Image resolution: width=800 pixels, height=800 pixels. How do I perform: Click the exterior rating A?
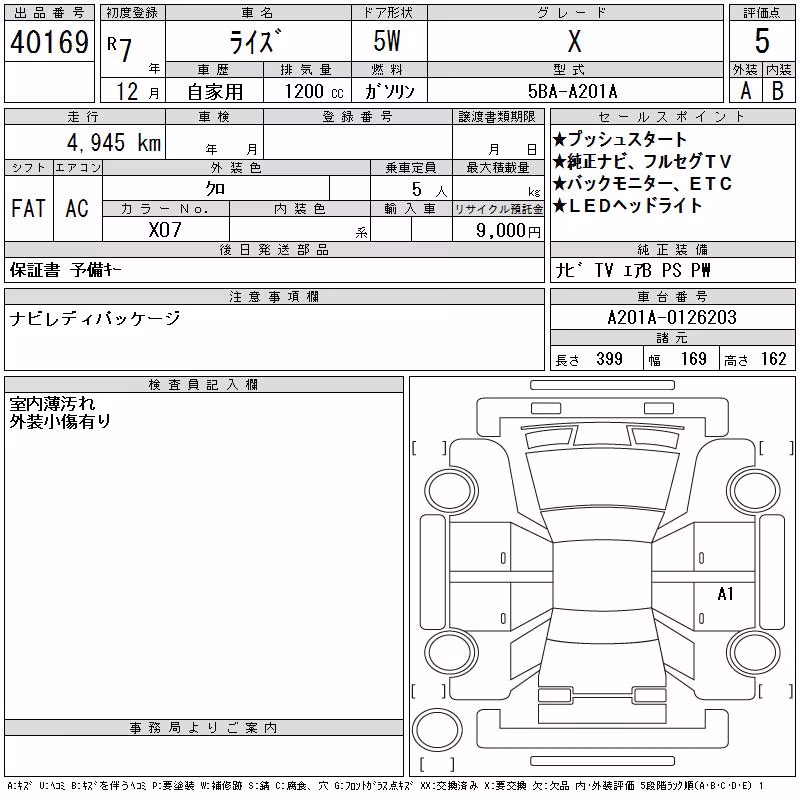[745, 91]
